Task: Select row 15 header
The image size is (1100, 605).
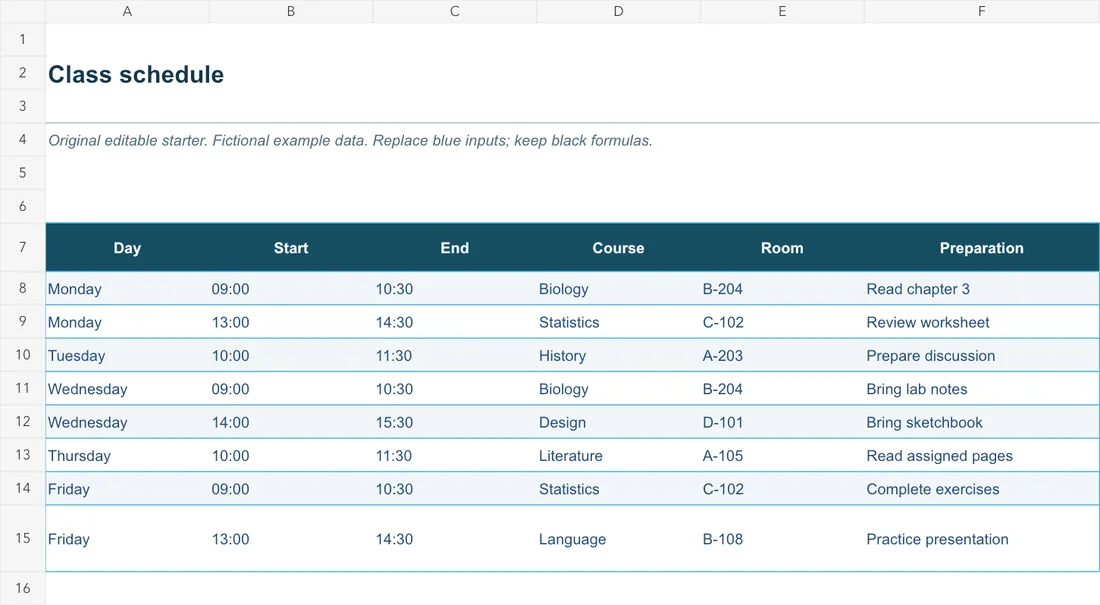Action: (22, 538)
